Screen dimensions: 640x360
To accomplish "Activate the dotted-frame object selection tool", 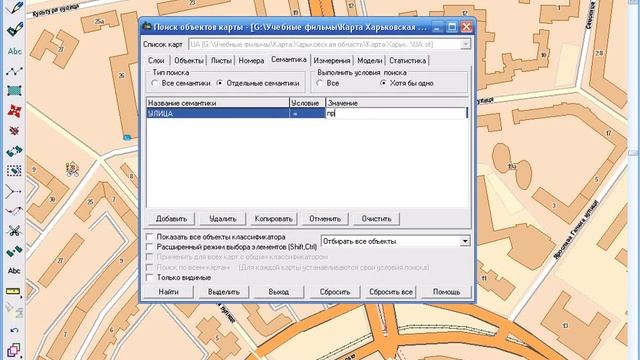I will (14, 171).
